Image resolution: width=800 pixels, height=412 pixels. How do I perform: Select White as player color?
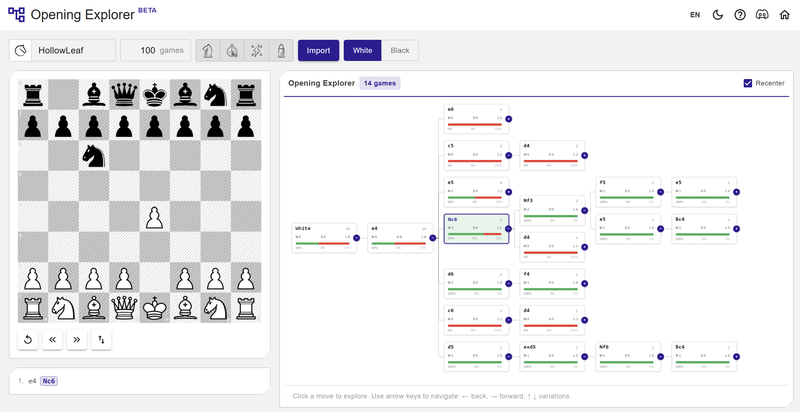[x=362, y=50]
